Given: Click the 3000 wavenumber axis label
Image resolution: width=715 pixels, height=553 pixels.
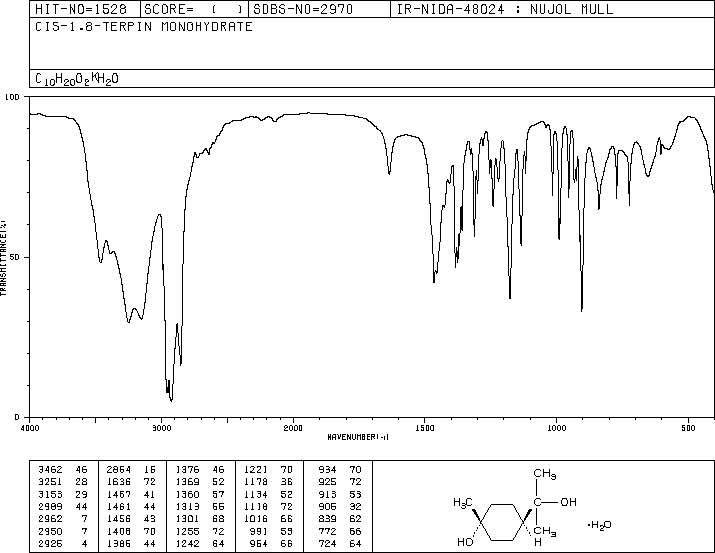Looking at the screenshot, I should tap(161, 428).
